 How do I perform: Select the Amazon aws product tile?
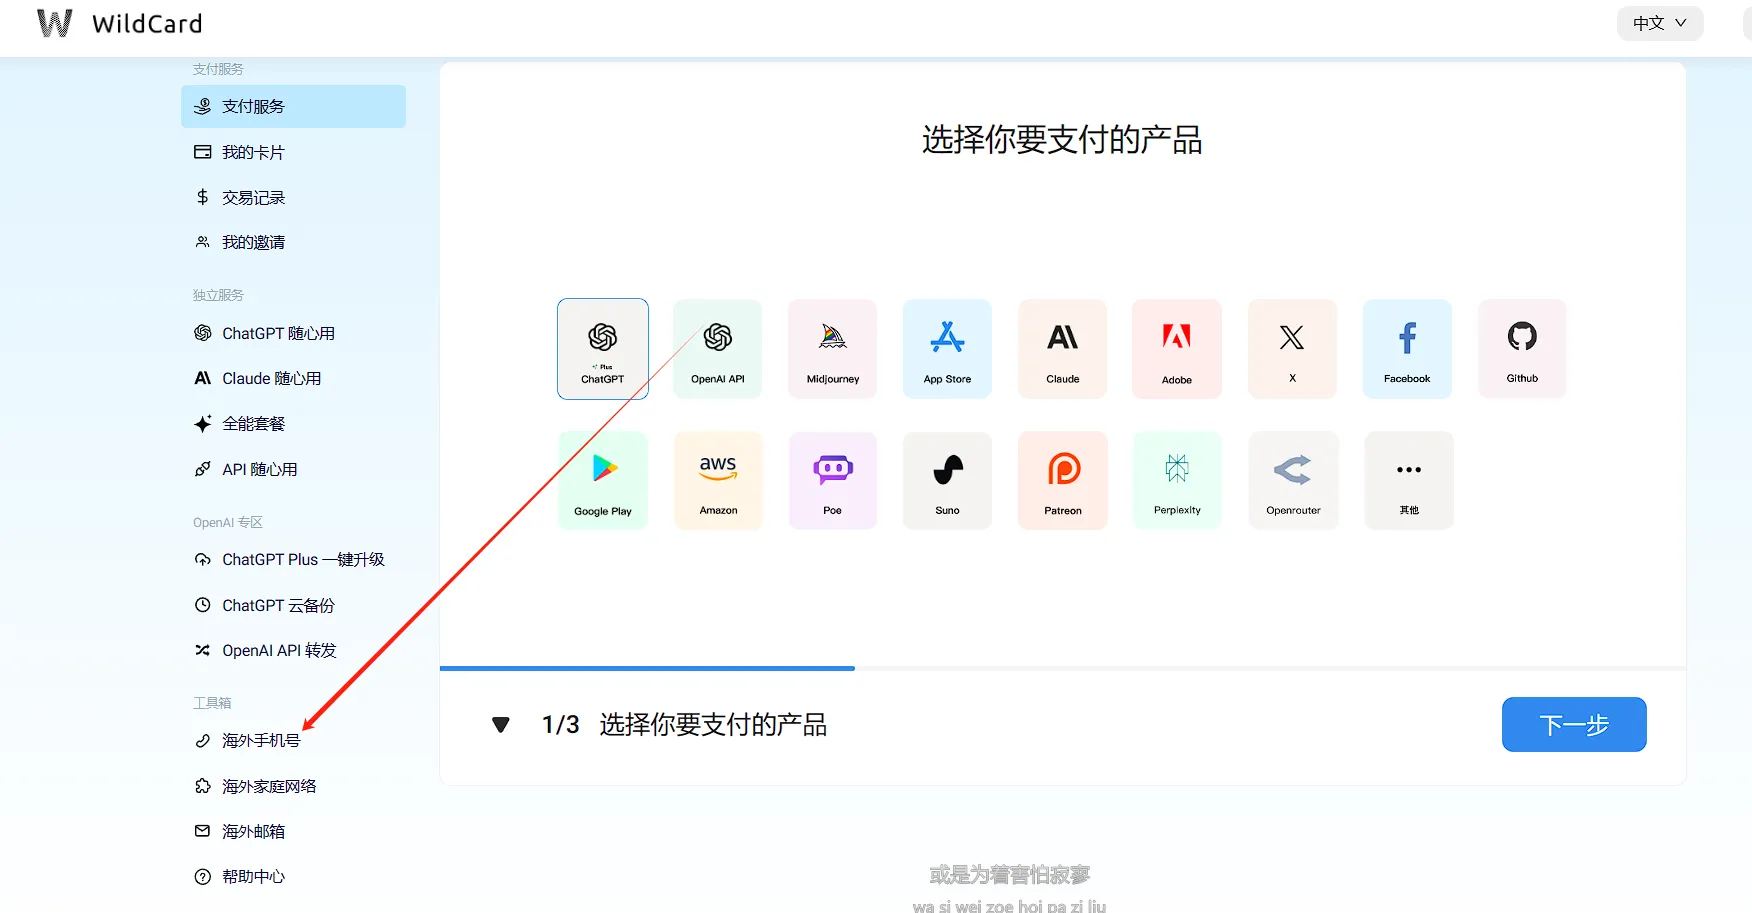click(718, 480)
